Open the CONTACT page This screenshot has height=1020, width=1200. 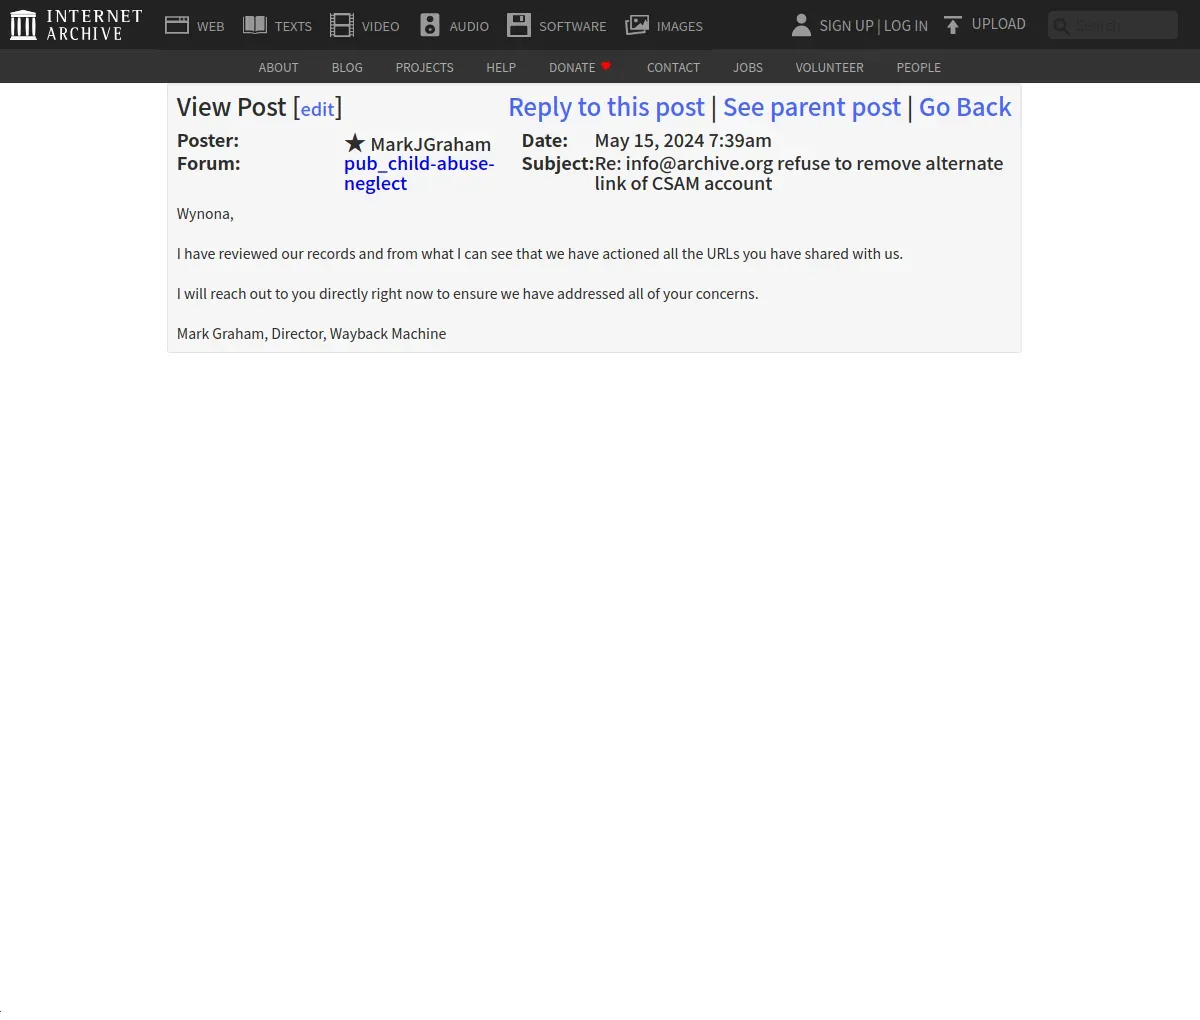tap(673, 67)
